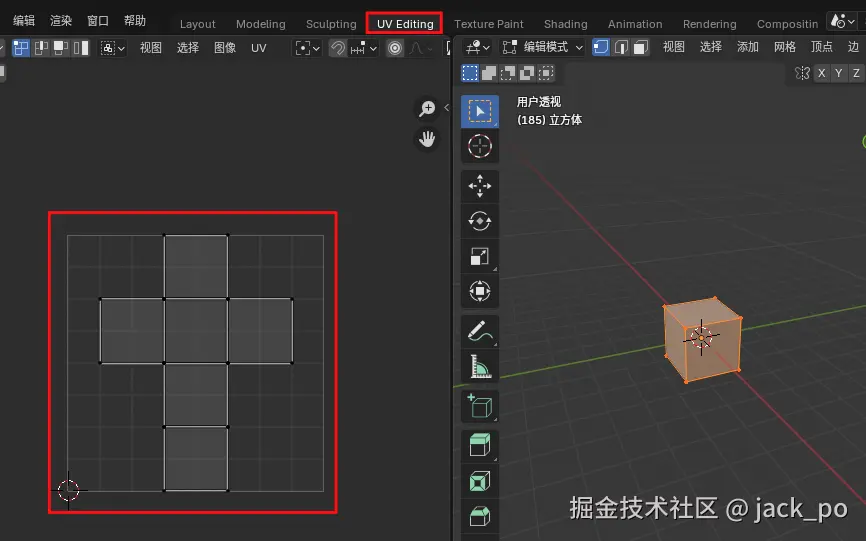Select the Rotate tool icon
Screen dimensions: 866x541
[x=479, y=221]
